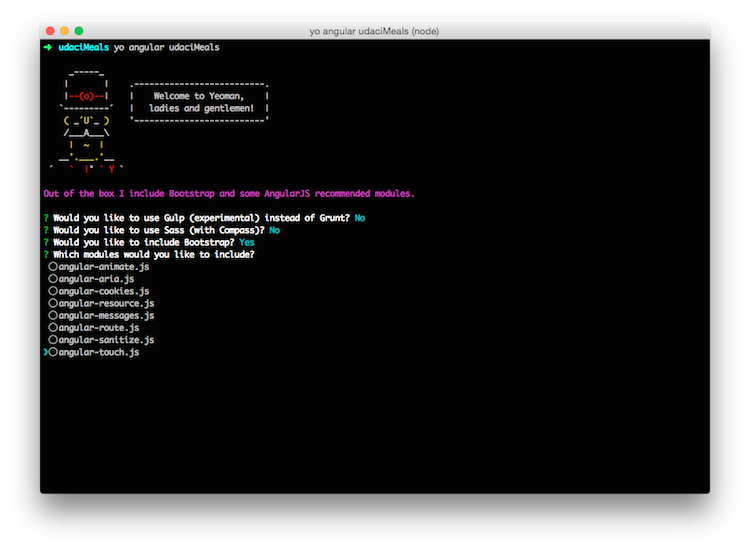This screenshot has height=551, width=750.
Task: Maximize the terminal using green button
Action: click(79, 32)
